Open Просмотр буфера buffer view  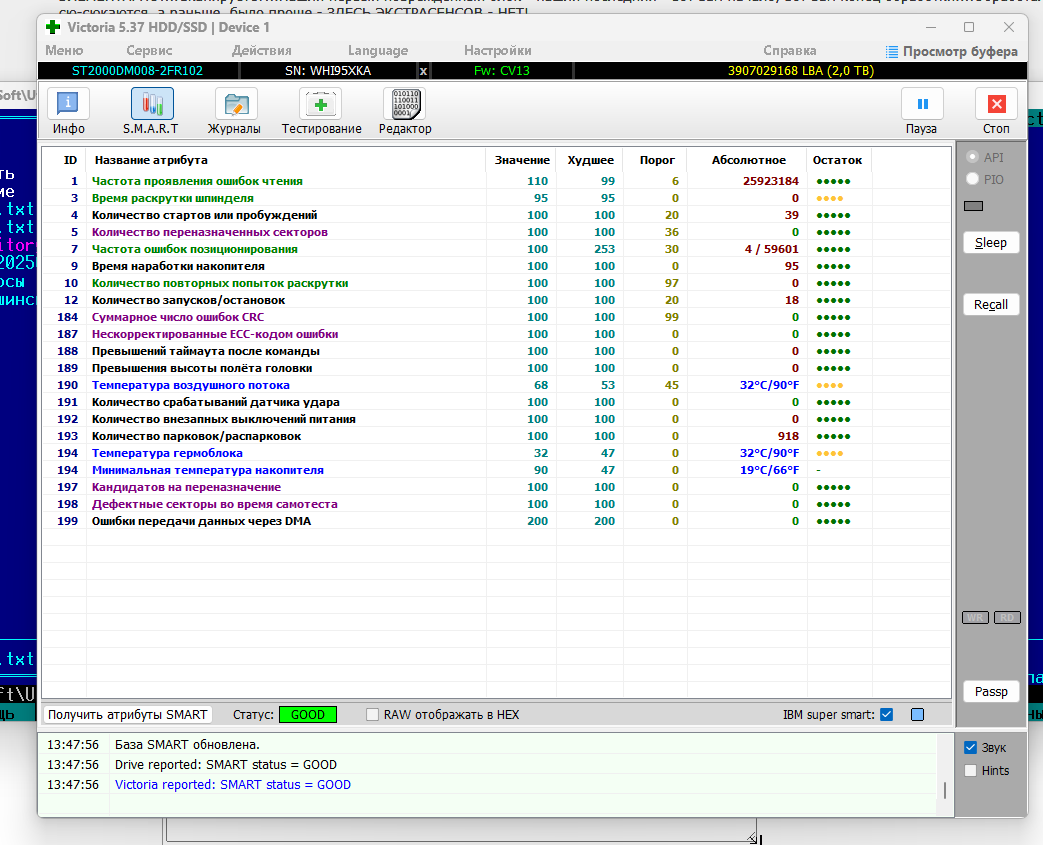(x=951, y=51)
